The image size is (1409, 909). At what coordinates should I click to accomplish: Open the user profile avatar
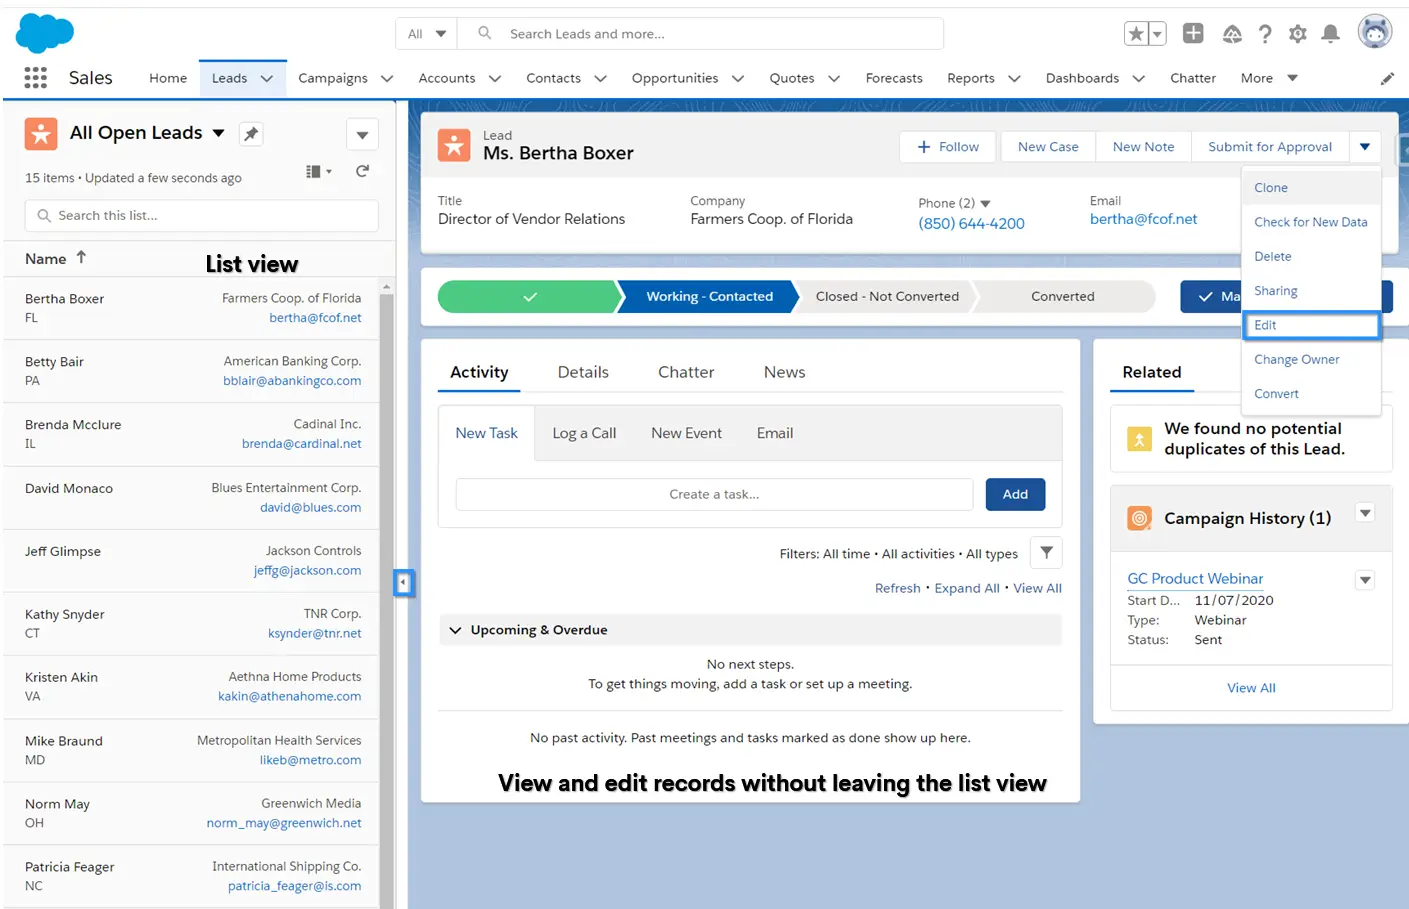pos(1375,31)
